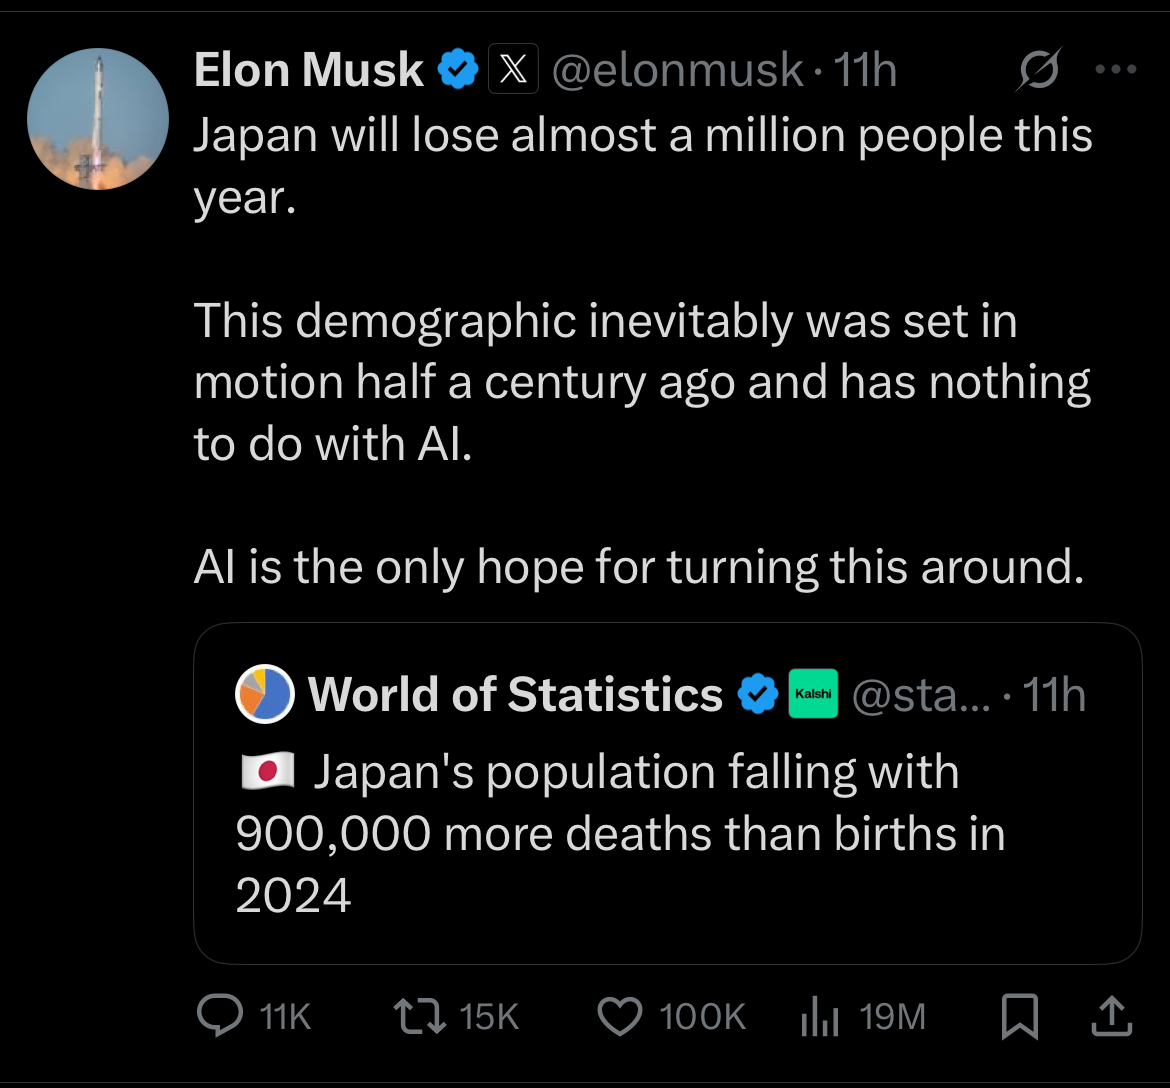This screenshot has height=1088, width=1170.
Task: Click the World of Statistics account name
Action: coord(516,694)
